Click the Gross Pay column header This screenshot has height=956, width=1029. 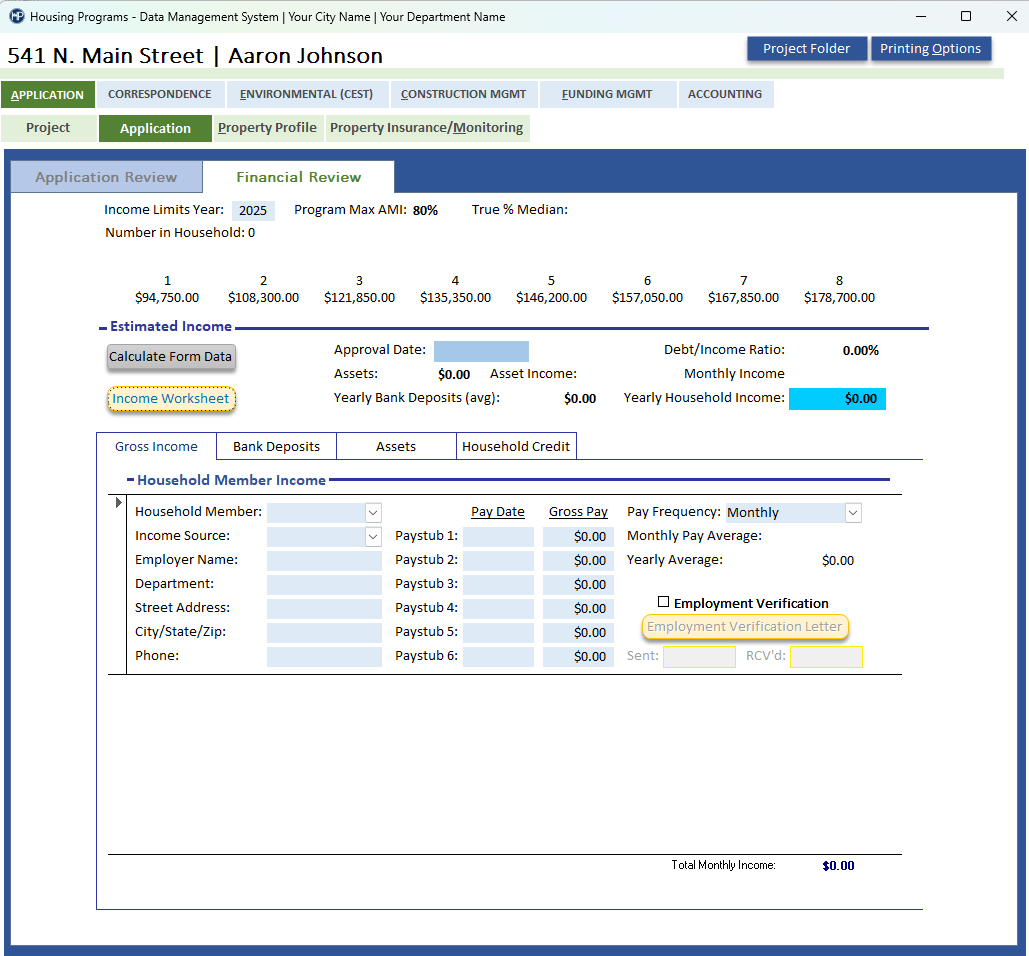[578, 512]
